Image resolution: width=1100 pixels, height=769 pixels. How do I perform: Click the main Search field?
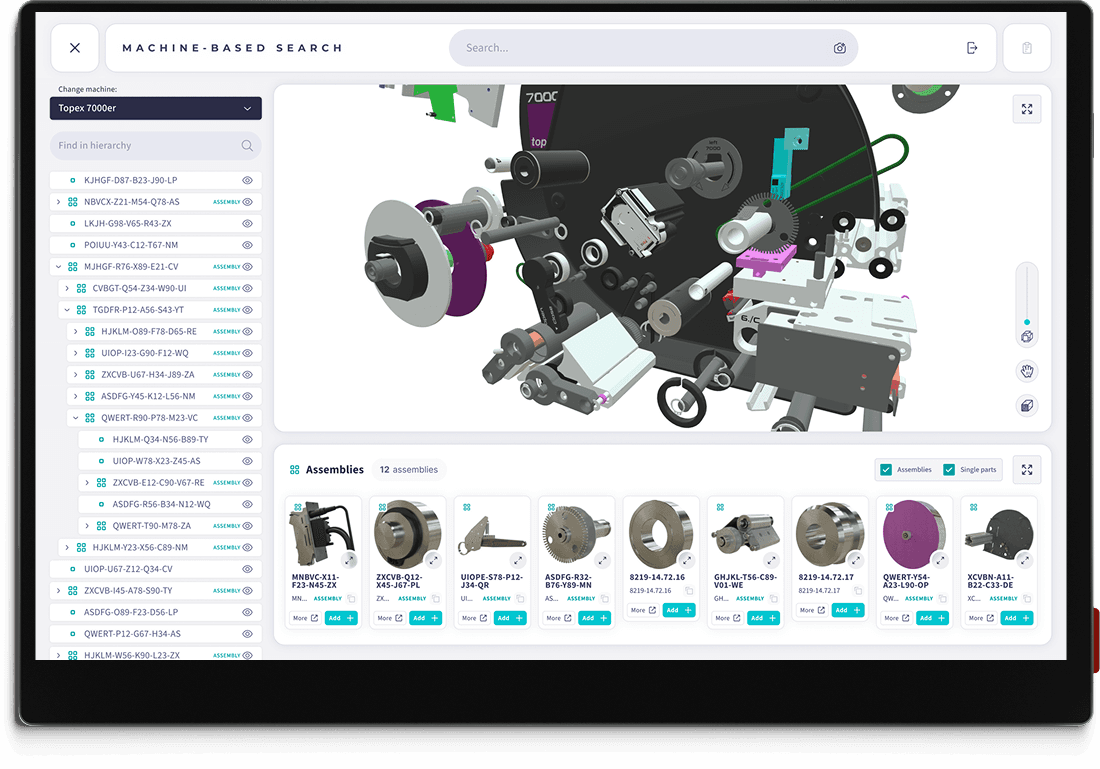coord(653,48)
